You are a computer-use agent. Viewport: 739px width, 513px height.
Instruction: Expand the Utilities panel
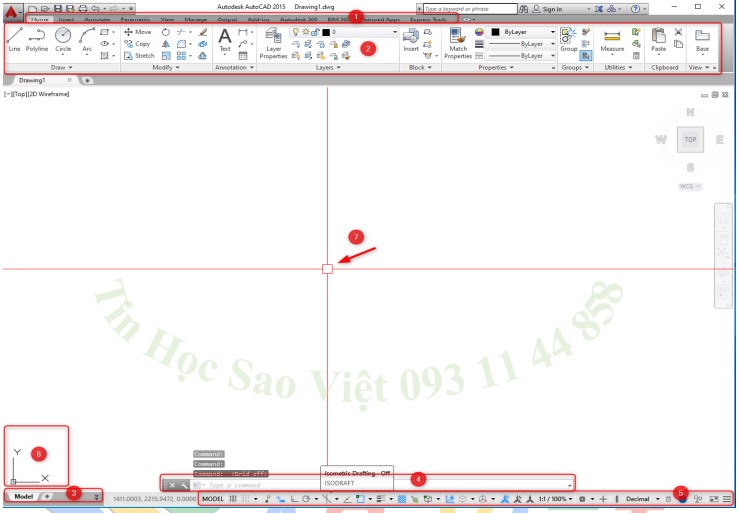tap(618, 67)
